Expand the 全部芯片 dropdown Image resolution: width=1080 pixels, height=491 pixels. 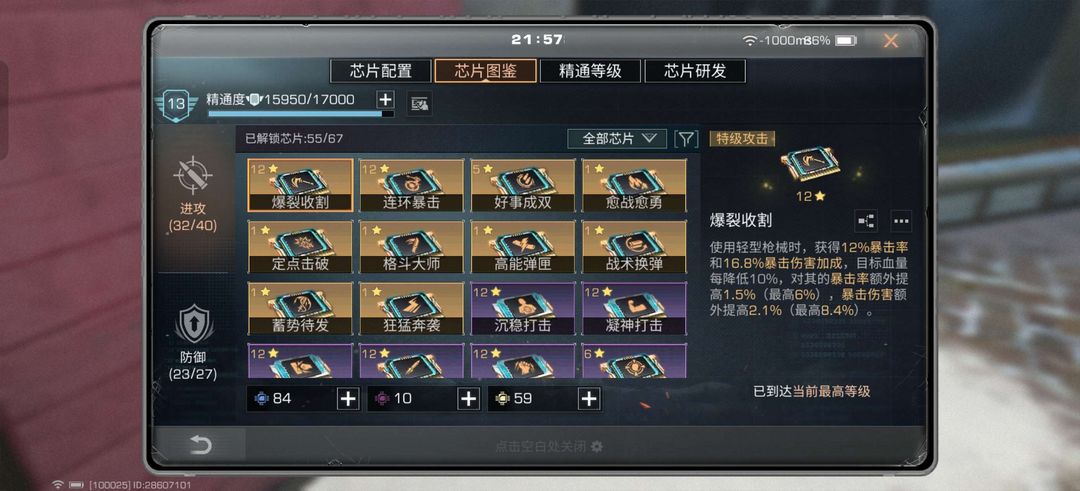pos(617,138)
